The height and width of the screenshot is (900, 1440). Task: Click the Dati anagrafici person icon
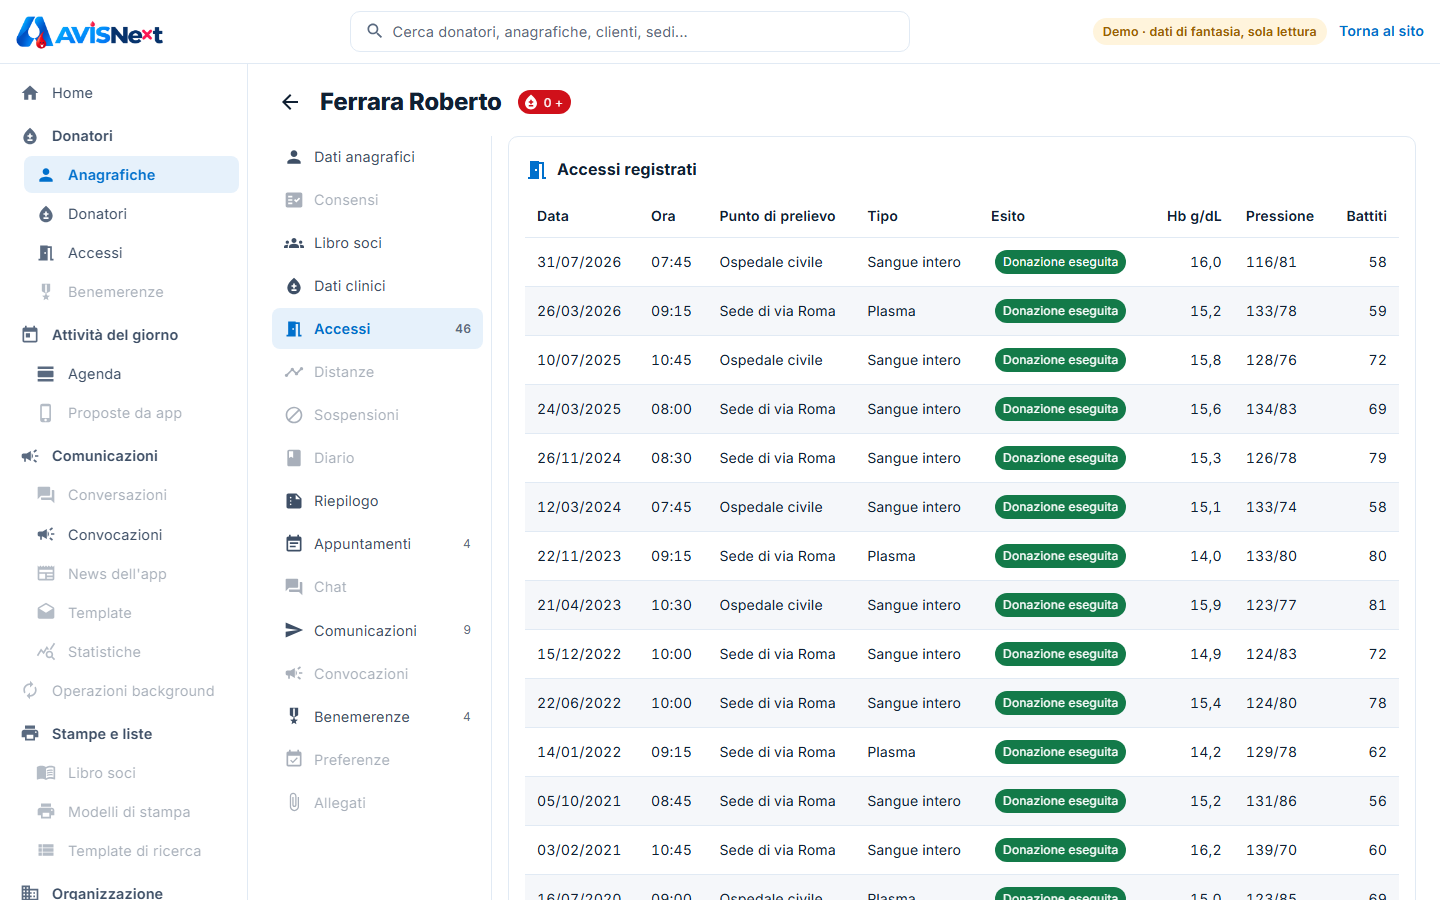pyautogui.click(x=294, y=157)
